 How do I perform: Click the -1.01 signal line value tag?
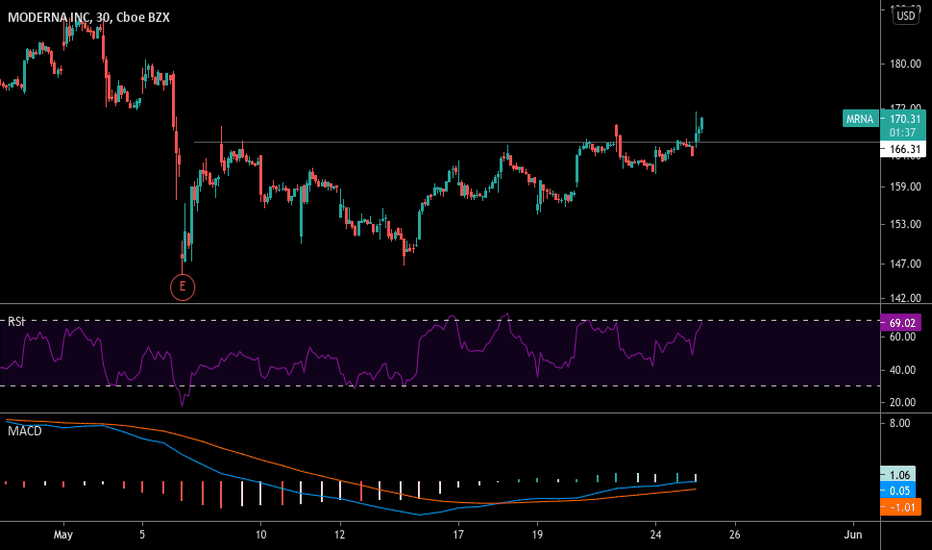click(x=900, y=507)
